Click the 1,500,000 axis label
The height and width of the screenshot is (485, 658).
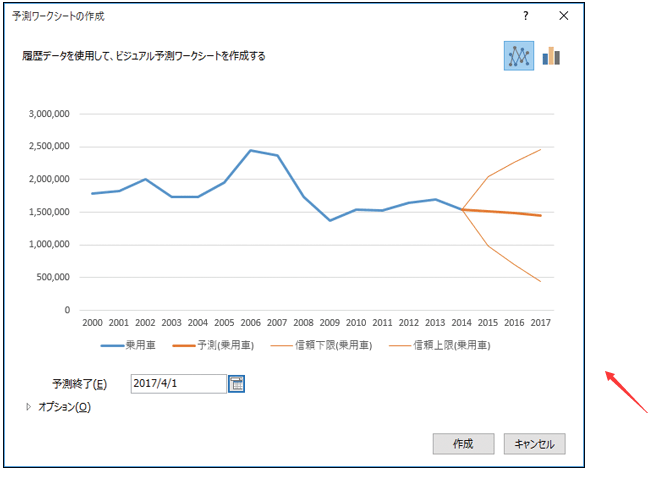point(49,212)
